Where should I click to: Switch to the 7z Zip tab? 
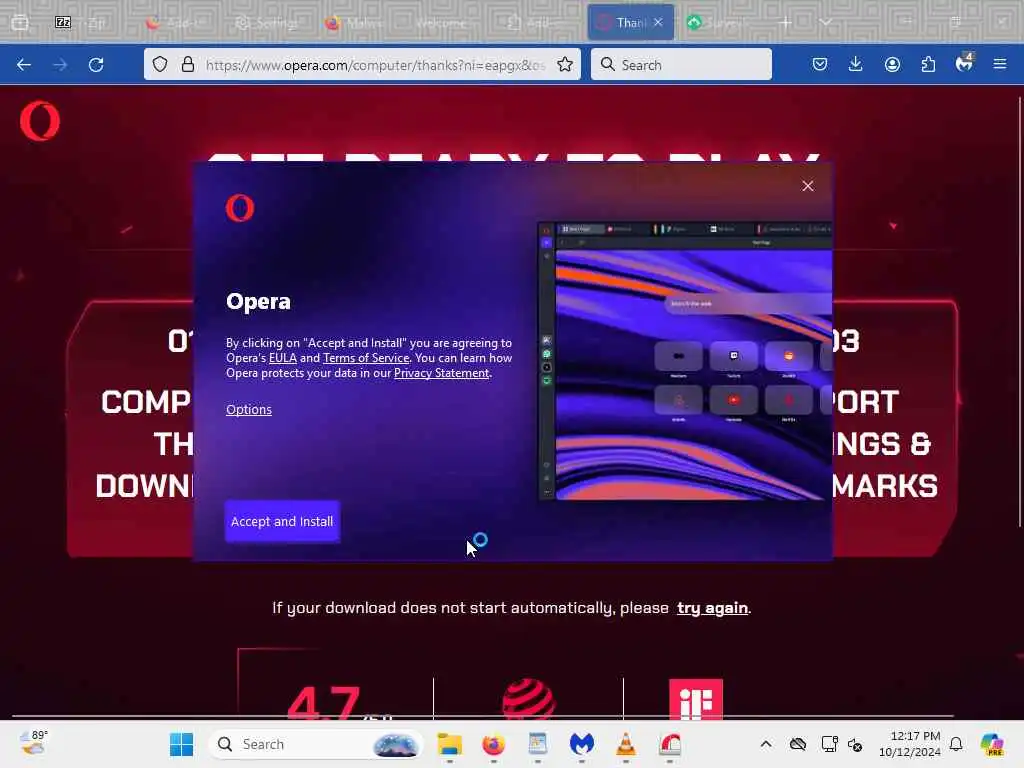click(82, 23)
